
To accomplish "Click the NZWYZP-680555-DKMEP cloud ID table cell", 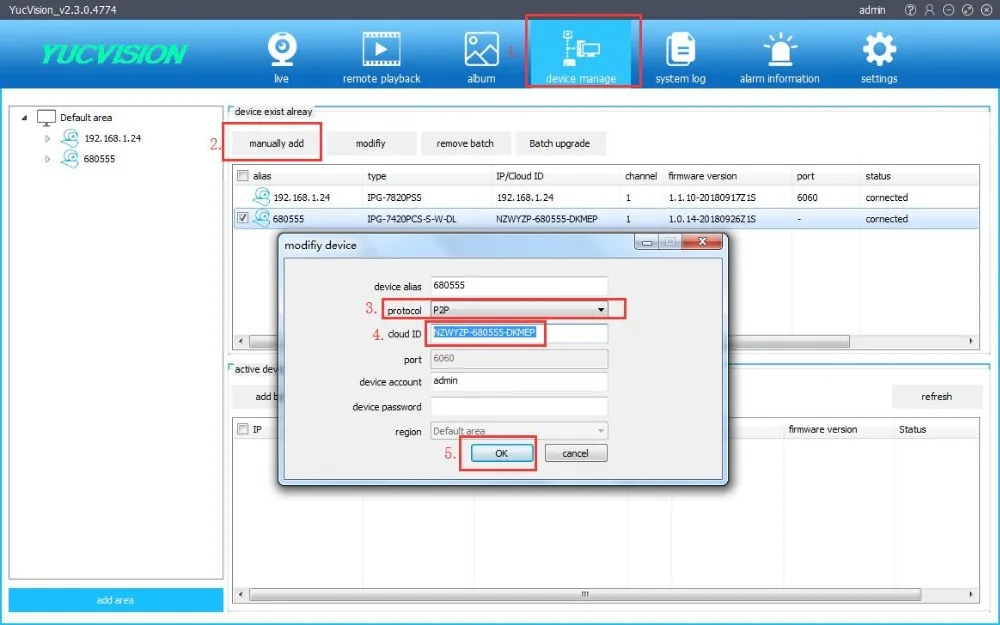I will pos(547,219).
